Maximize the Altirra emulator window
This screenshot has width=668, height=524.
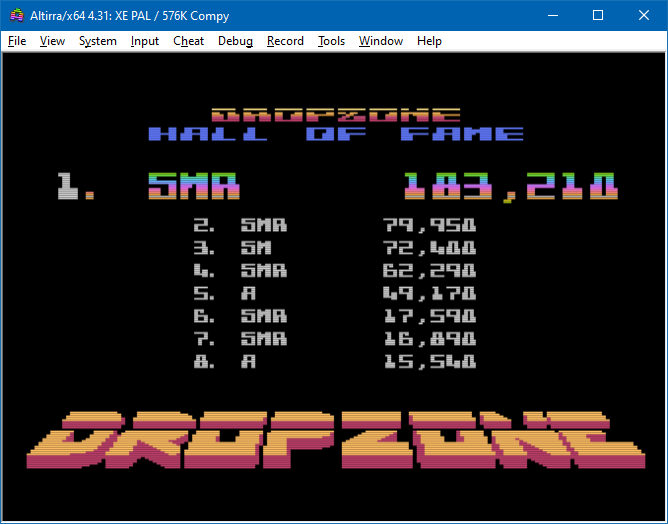(x=597, y=16)
